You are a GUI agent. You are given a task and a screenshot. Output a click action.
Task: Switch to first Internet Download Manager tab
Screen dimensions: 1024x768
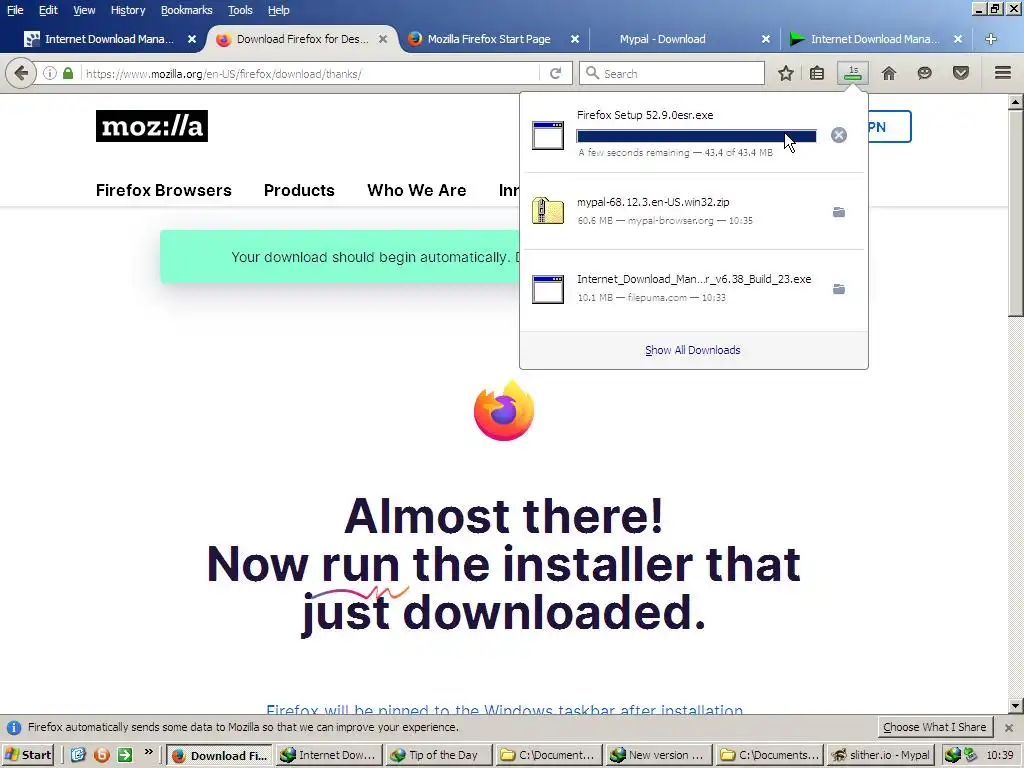[109, 39]
